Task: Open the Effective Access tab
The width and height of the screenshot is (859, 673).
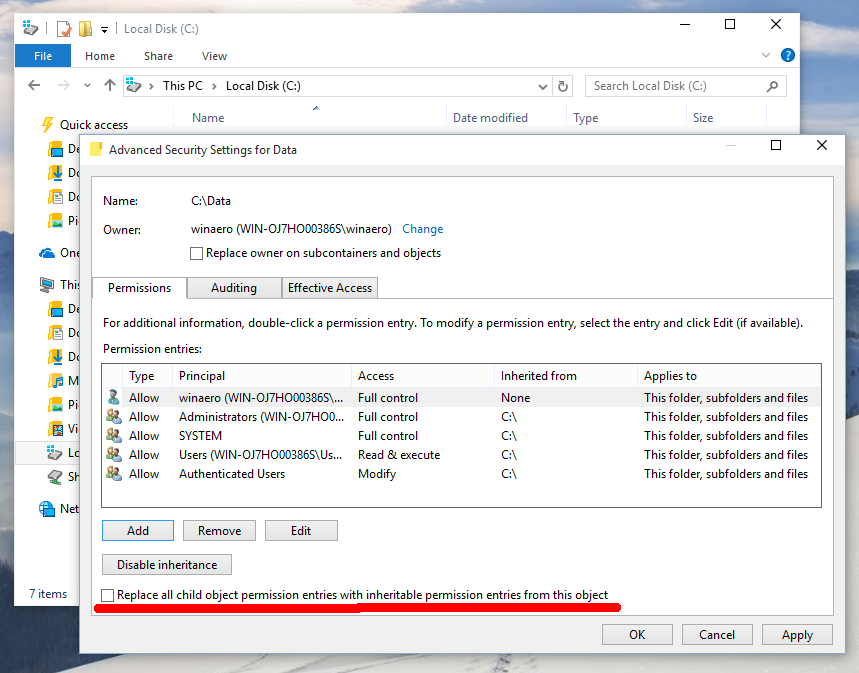Action: [x=329, y=287]
